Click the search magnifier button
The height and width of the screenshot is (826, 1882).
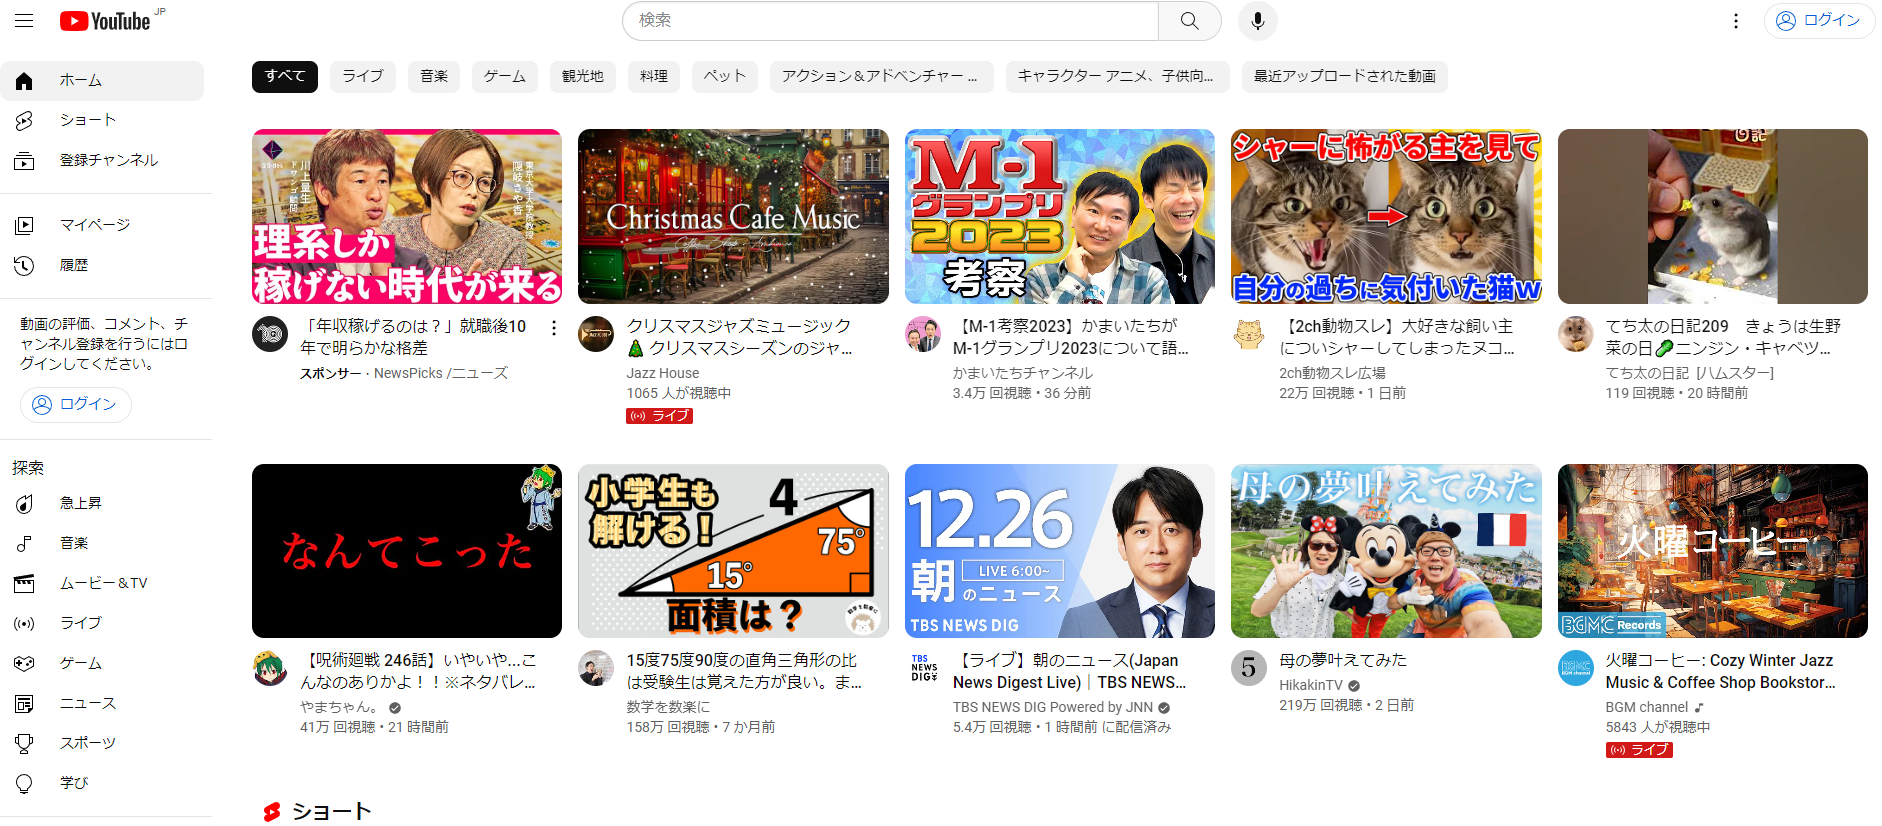[x=1189, y=21]
